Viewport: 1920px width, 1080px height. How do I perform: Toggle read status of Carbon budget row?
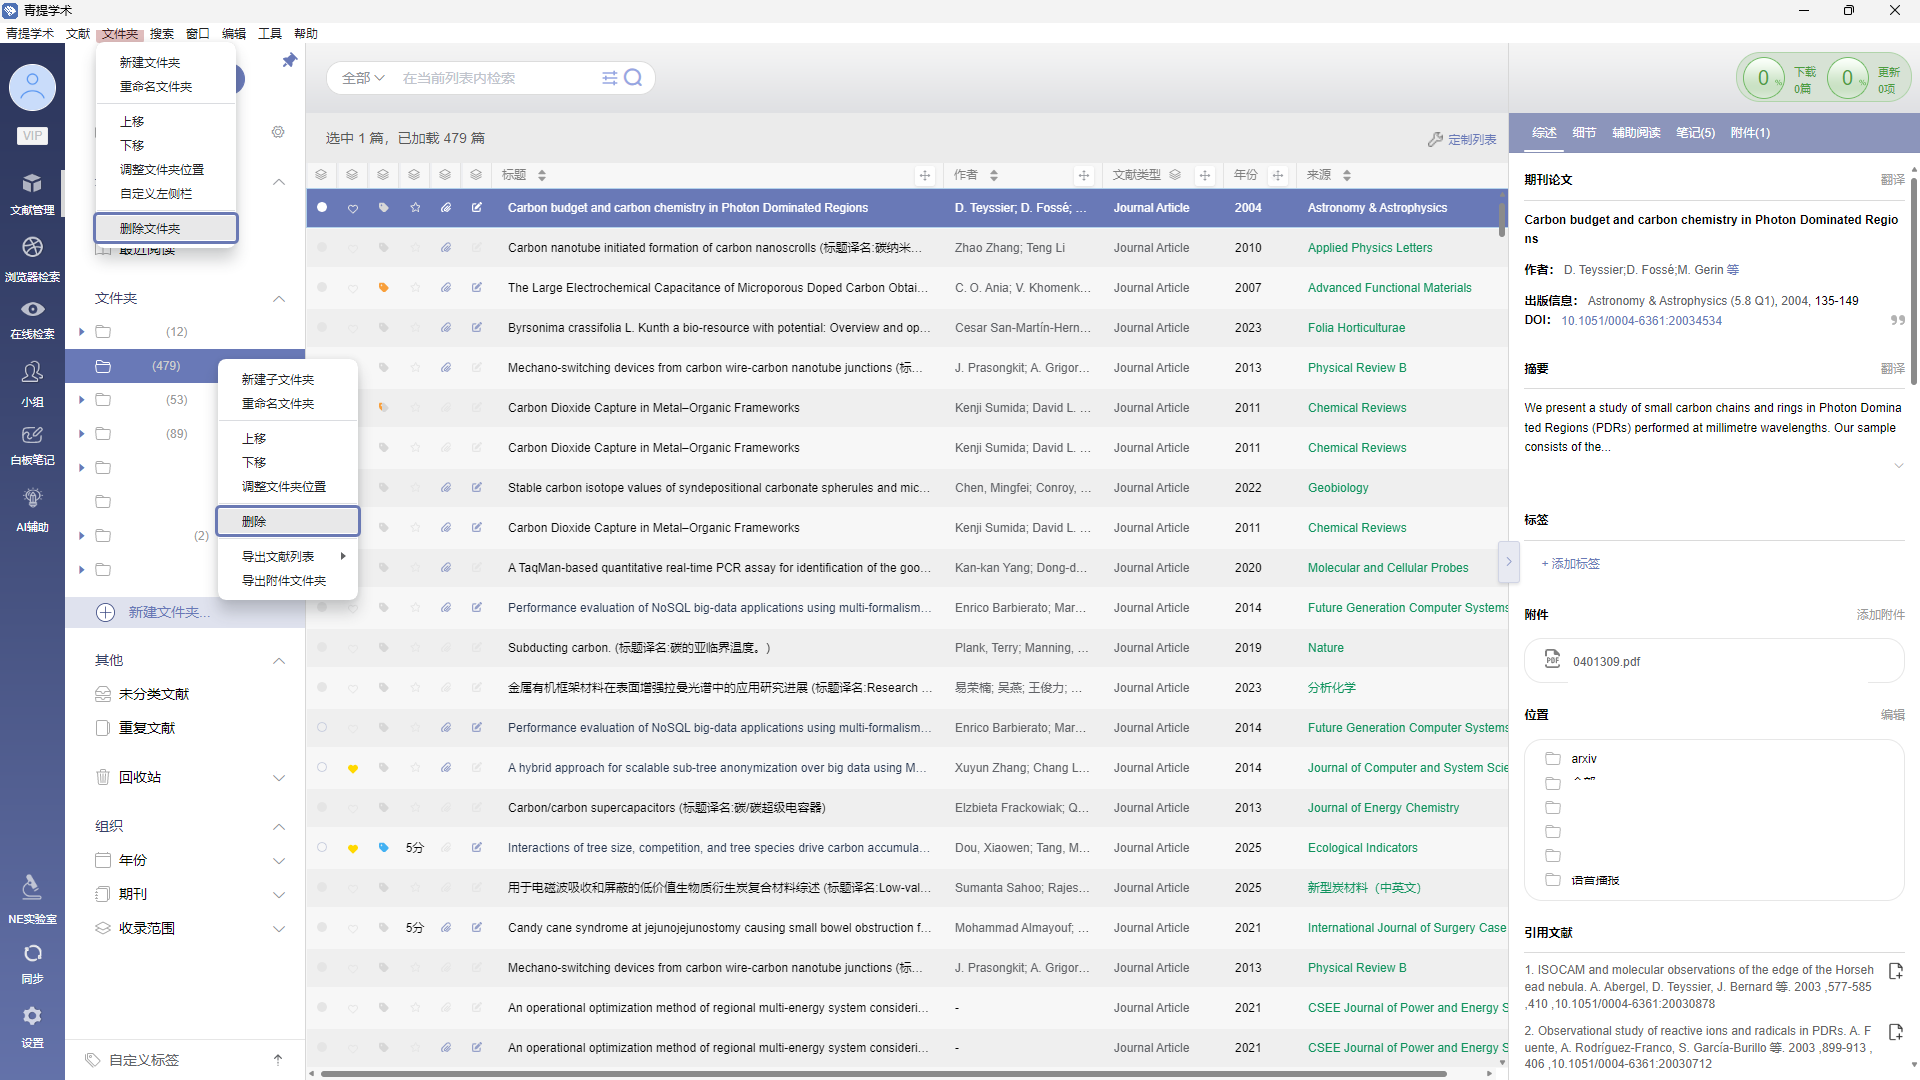click(322, 208)
